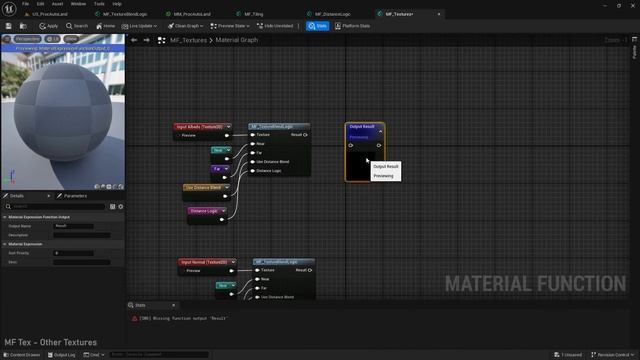Image resolution: width=640 pixels, height=360 pixels.
Task: Open the Live Update dropdown
Action: [139, 26]
